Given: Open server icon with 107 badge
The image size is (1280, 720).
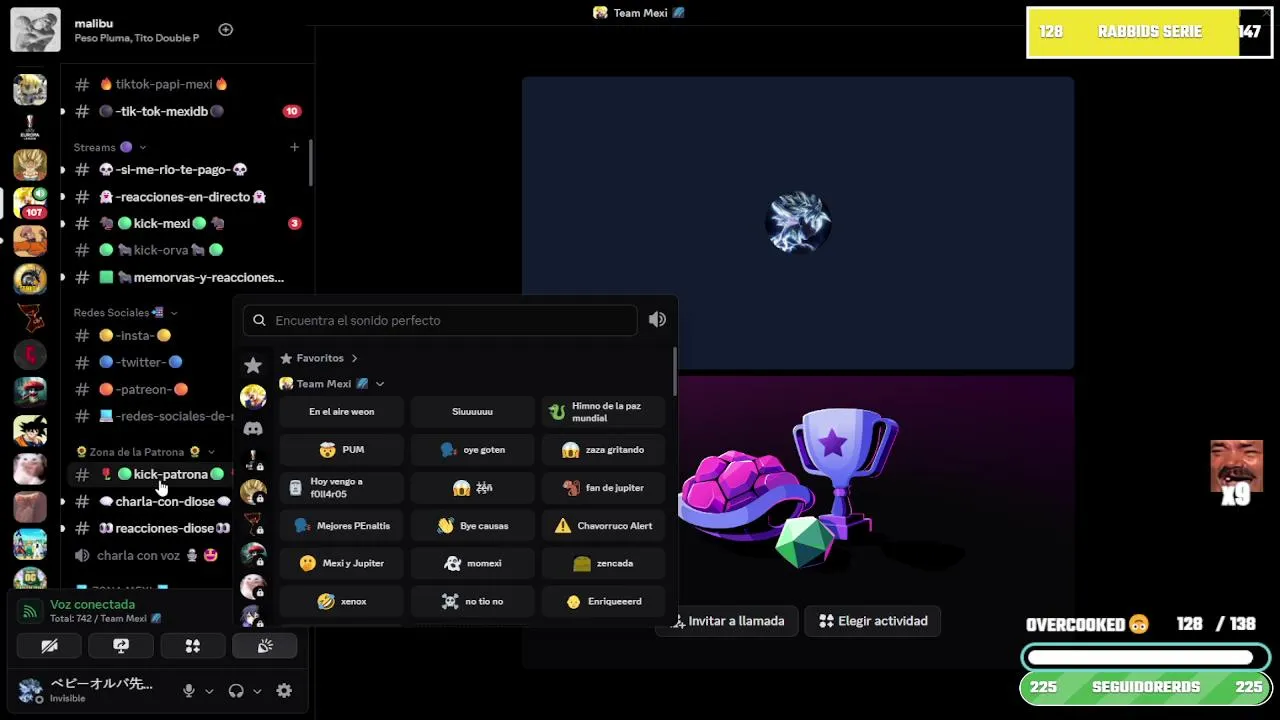Looking at the screenshot, I should coord(30,202).
